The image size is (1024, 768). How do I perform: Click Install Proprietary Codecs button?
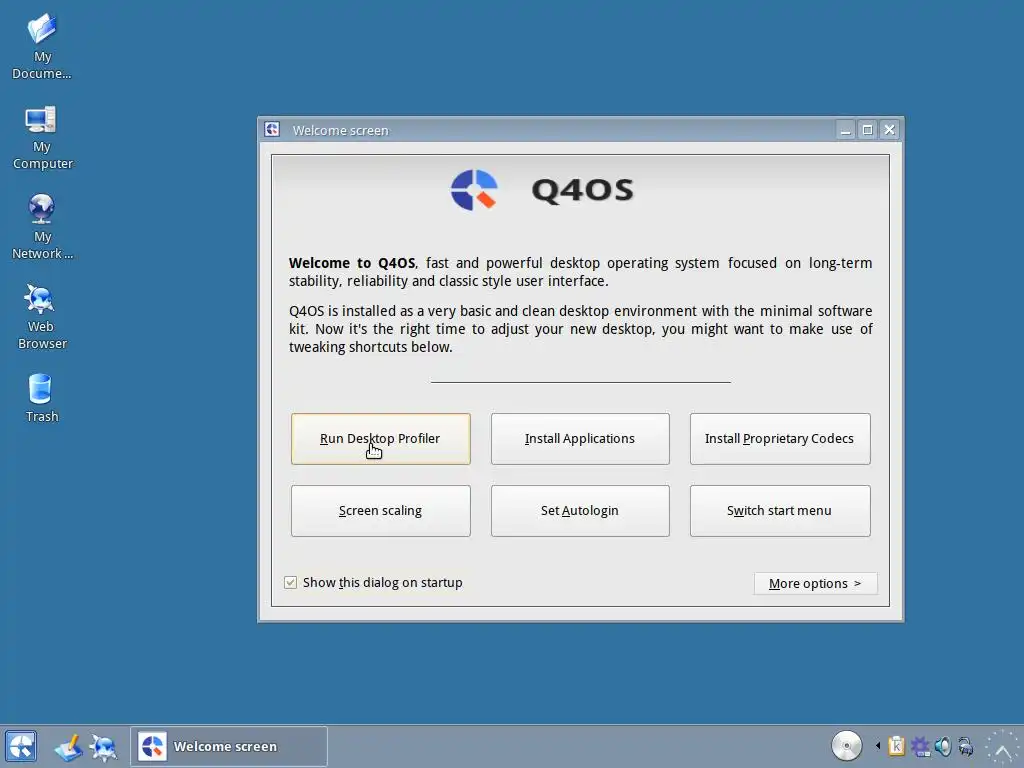tap(780, 439)
